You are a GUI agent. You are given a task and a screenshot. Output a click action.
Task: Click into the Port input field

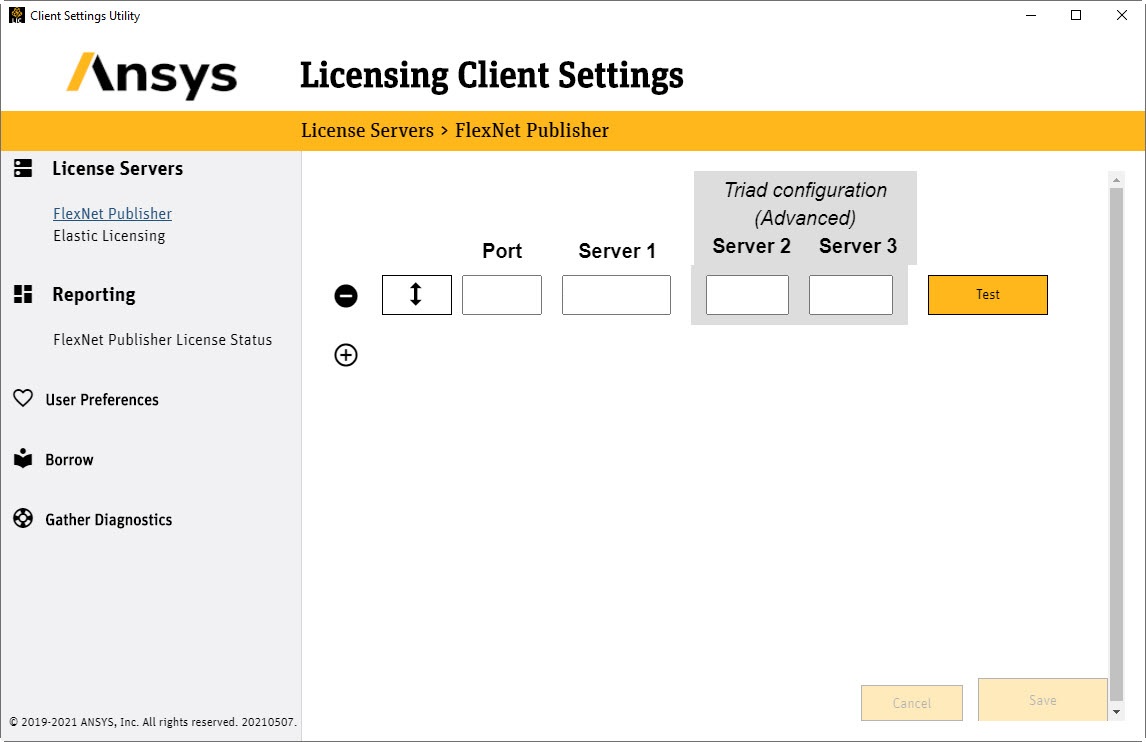pyautogui.click(x=502, y=295)
